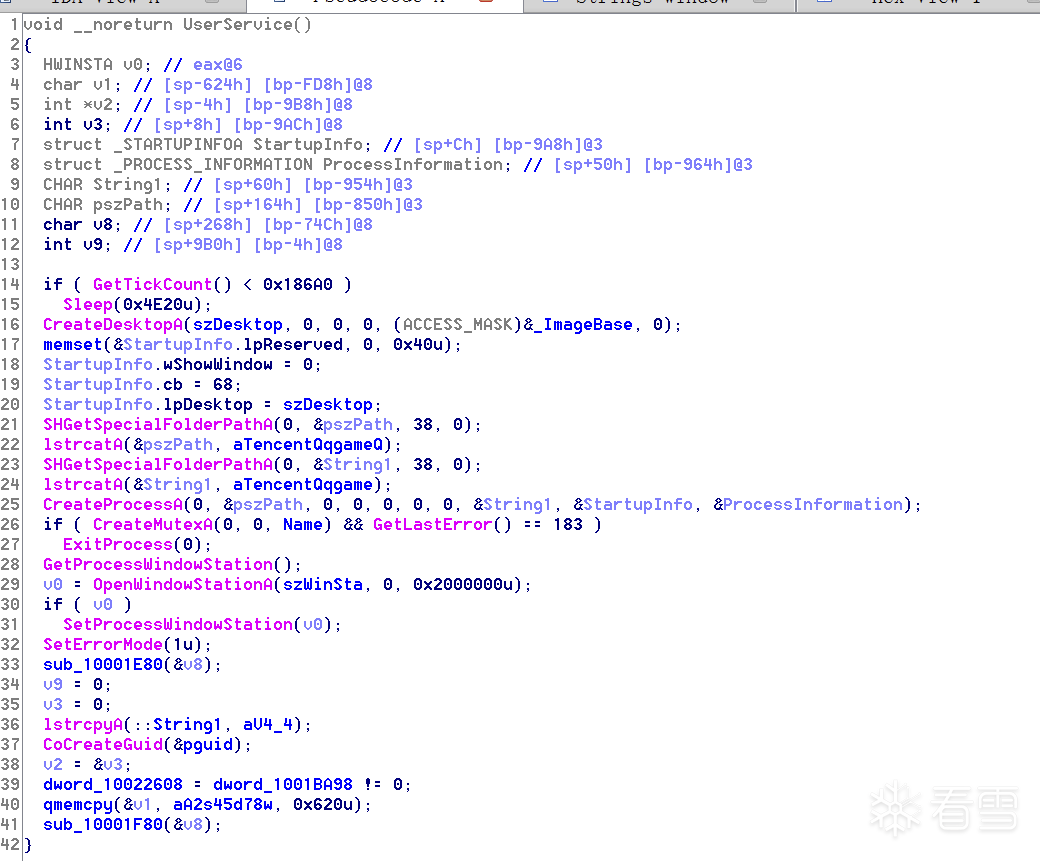Select the aTencentQqgameQ string reference
The height and width of the screenshot is (861, 1040).
(x=308, y=444)
